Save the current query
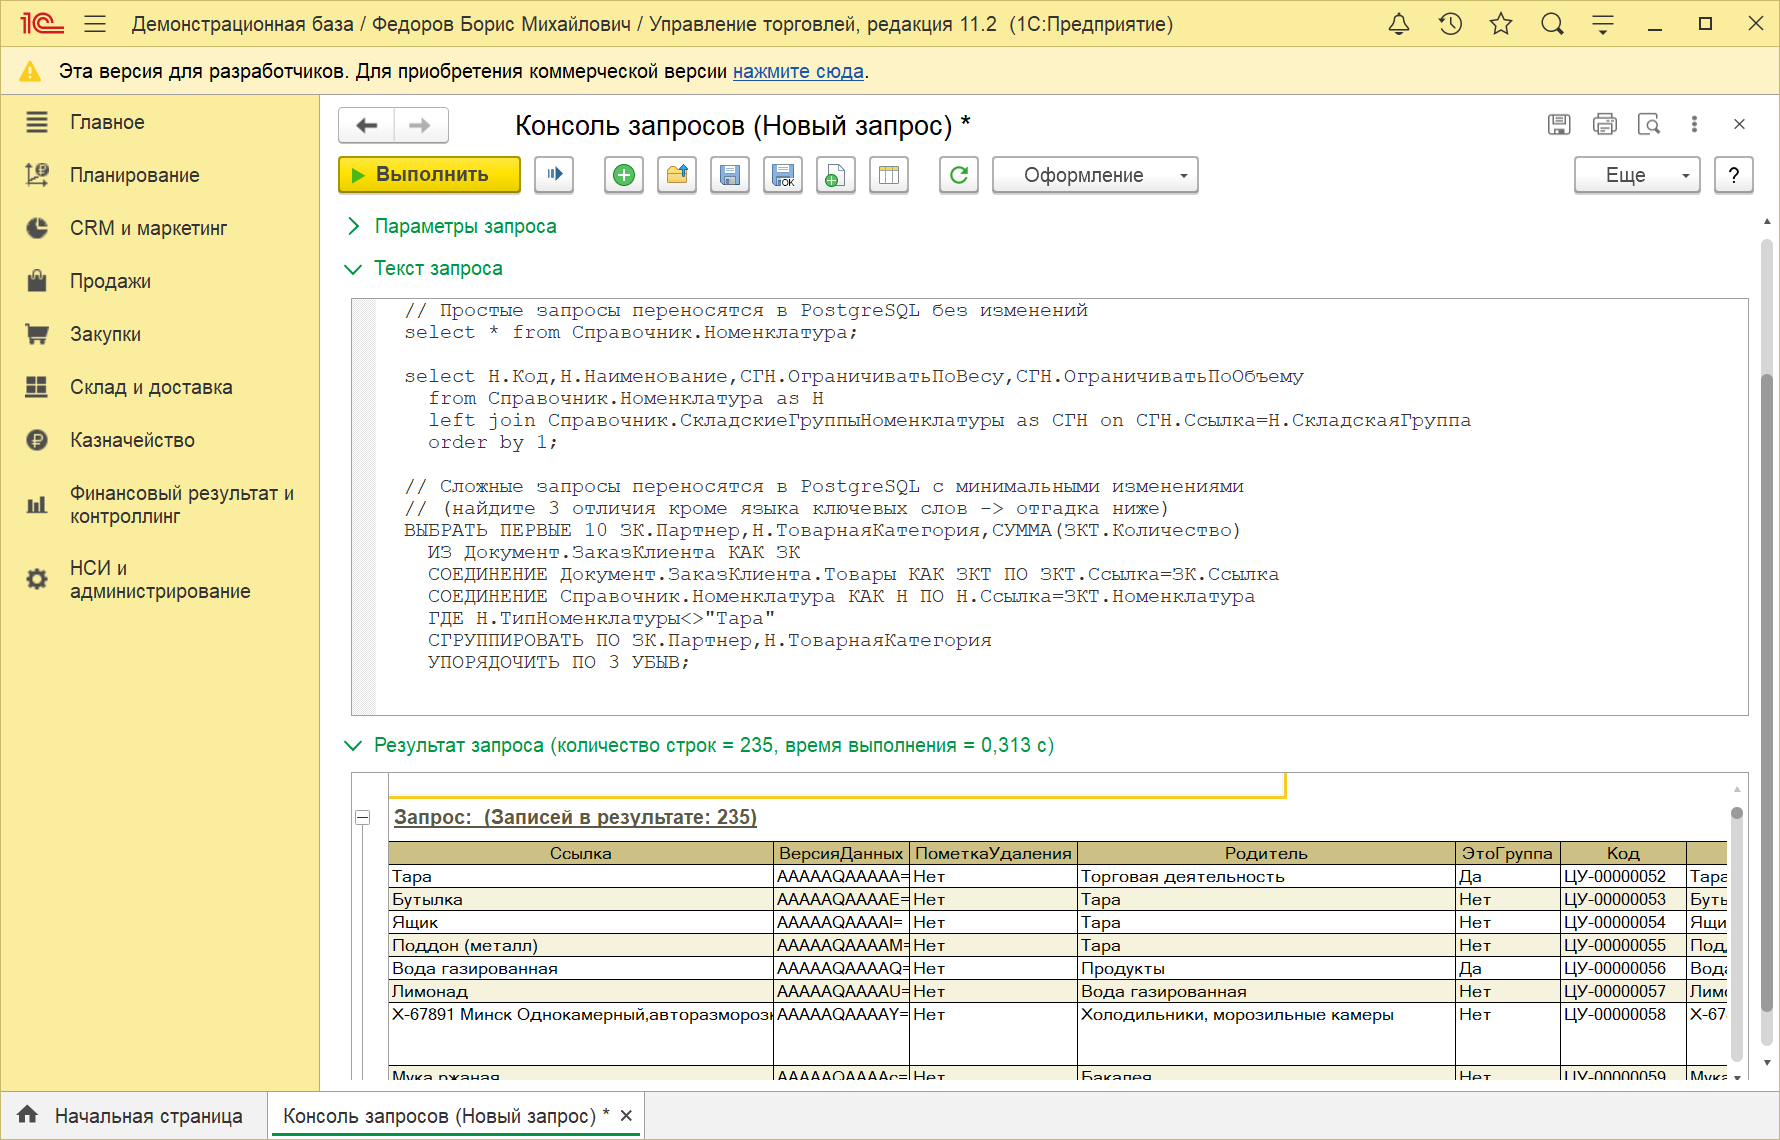The height and width of the screenshot is (1140, 1780). click(x=729, y=175)
